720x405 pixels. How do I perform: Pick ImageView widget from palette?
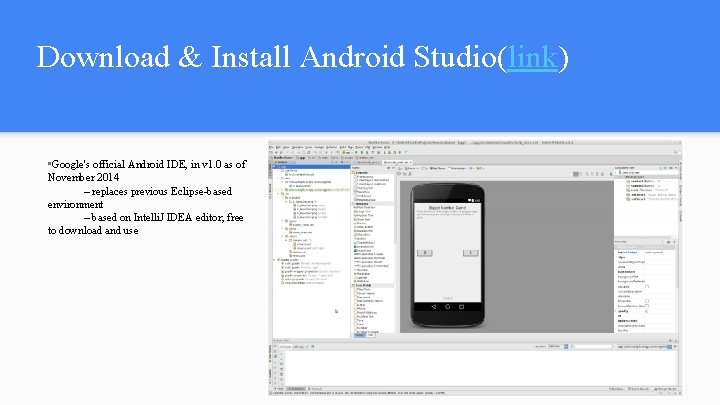[363, 250]
